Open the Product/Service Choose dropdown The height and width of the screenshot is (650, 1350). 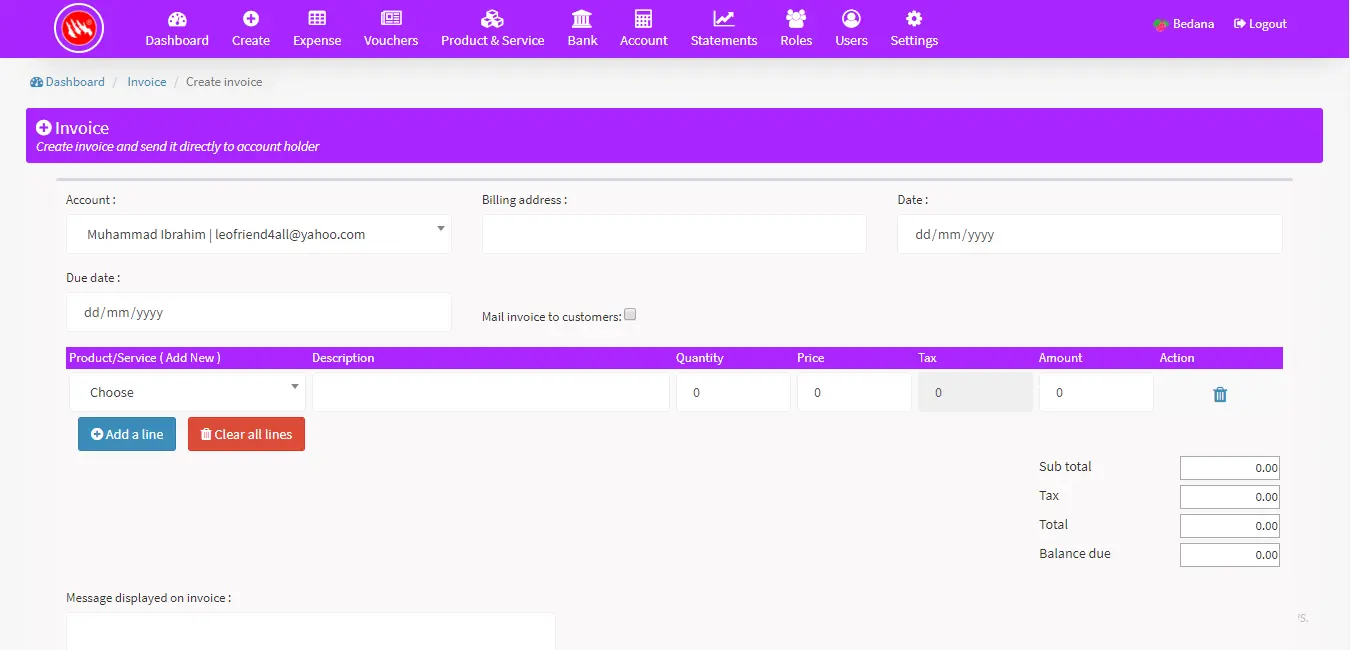coord(187,392)
